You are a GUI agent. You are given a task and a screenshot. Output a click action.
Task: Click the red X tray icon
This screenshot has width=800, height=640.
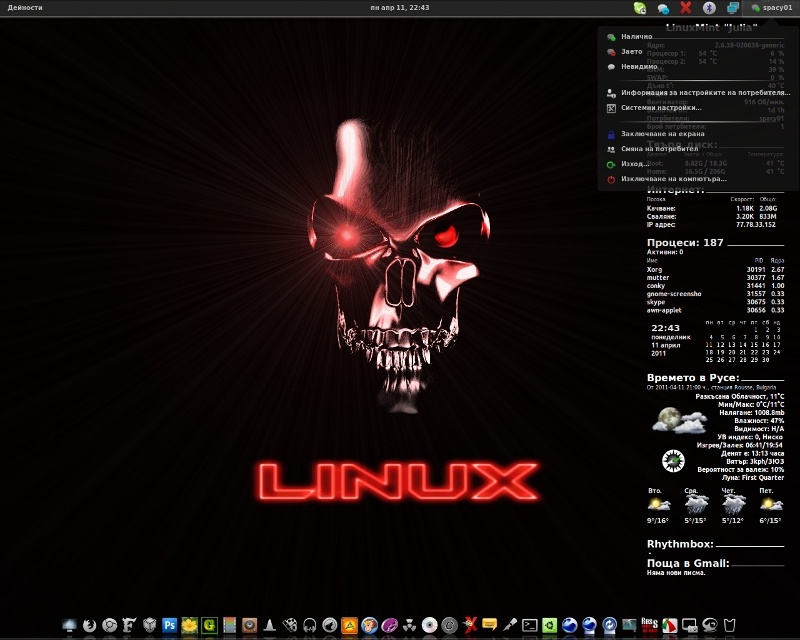point(686,8)
